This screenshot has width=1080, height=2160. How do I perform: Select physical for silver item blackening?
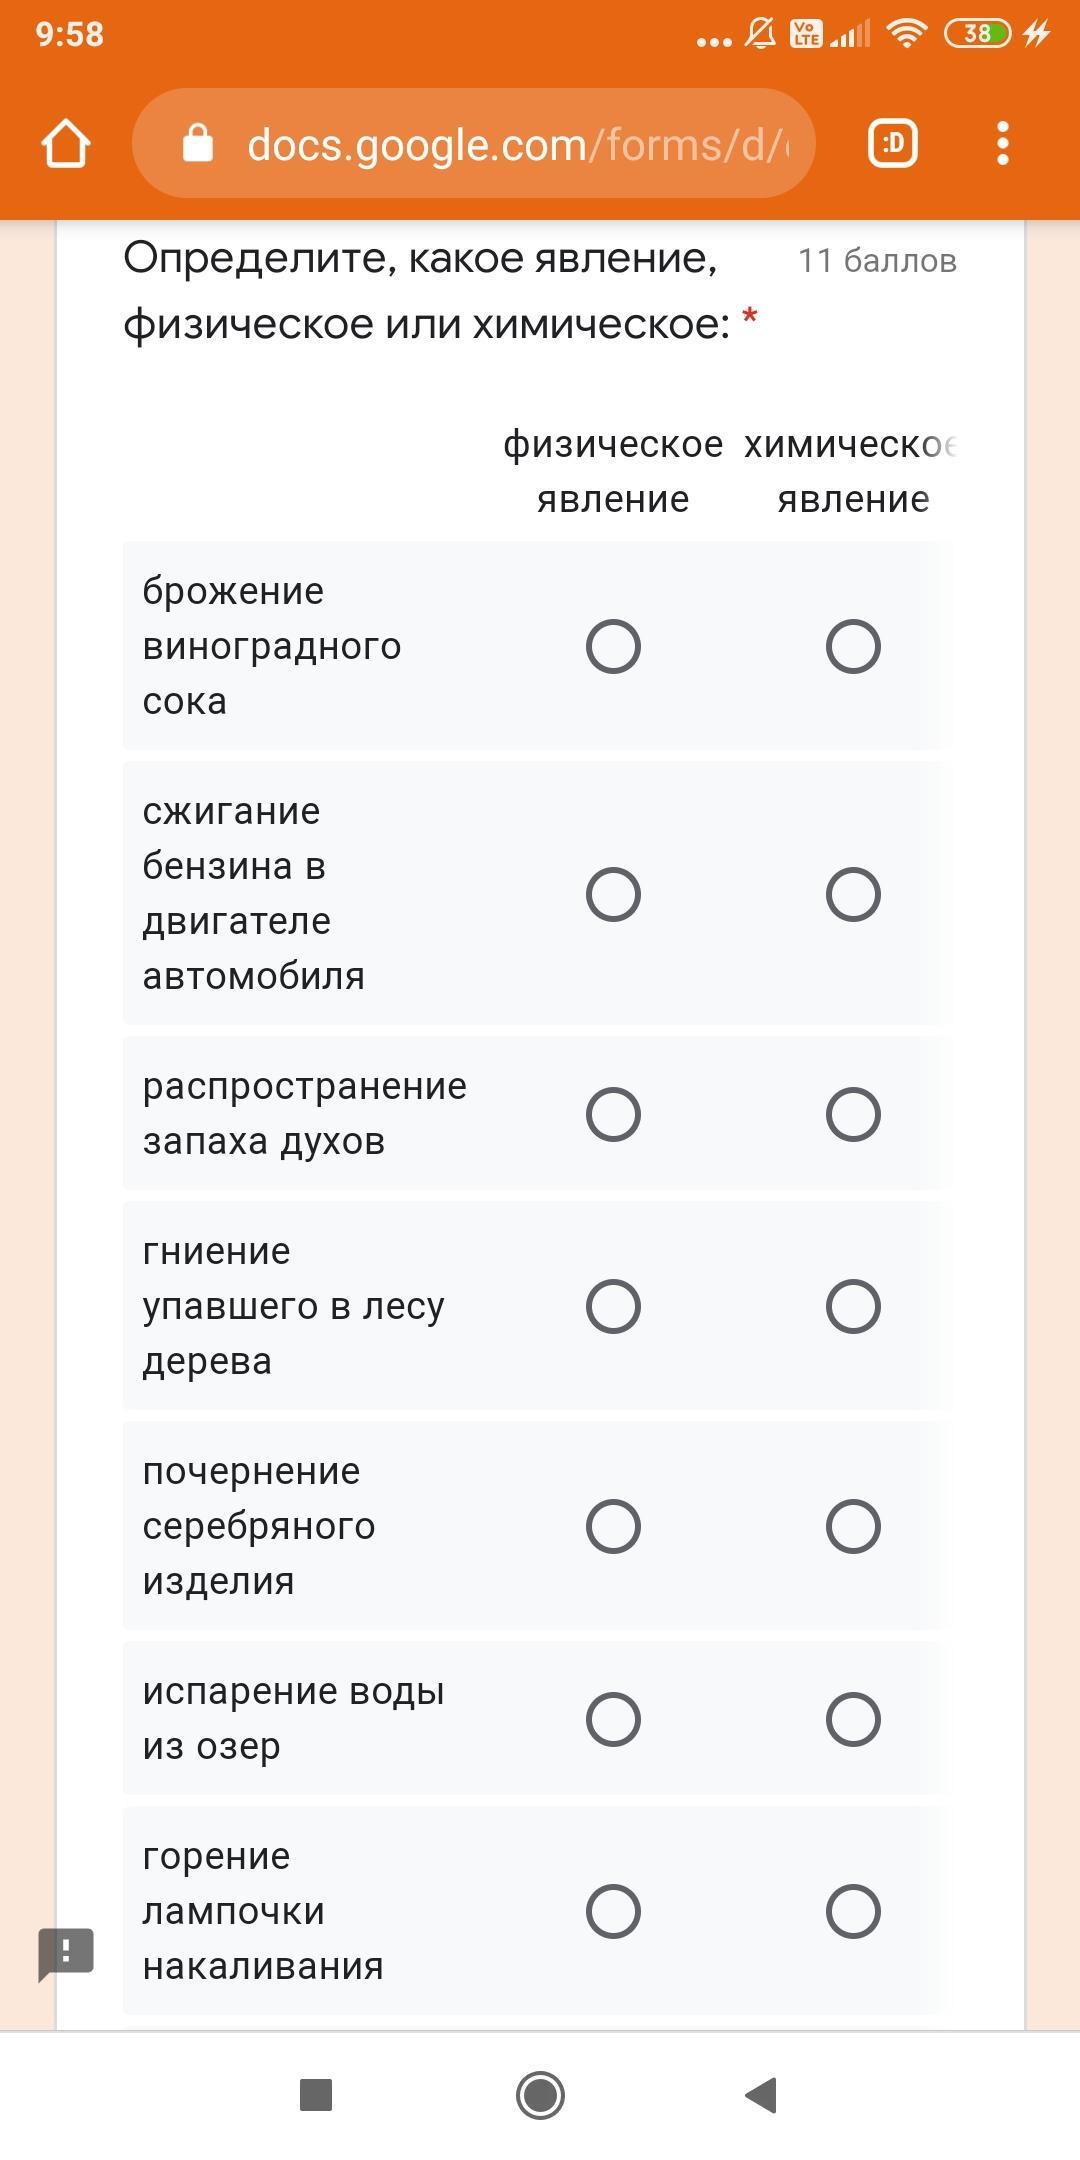pos(613,1526)
